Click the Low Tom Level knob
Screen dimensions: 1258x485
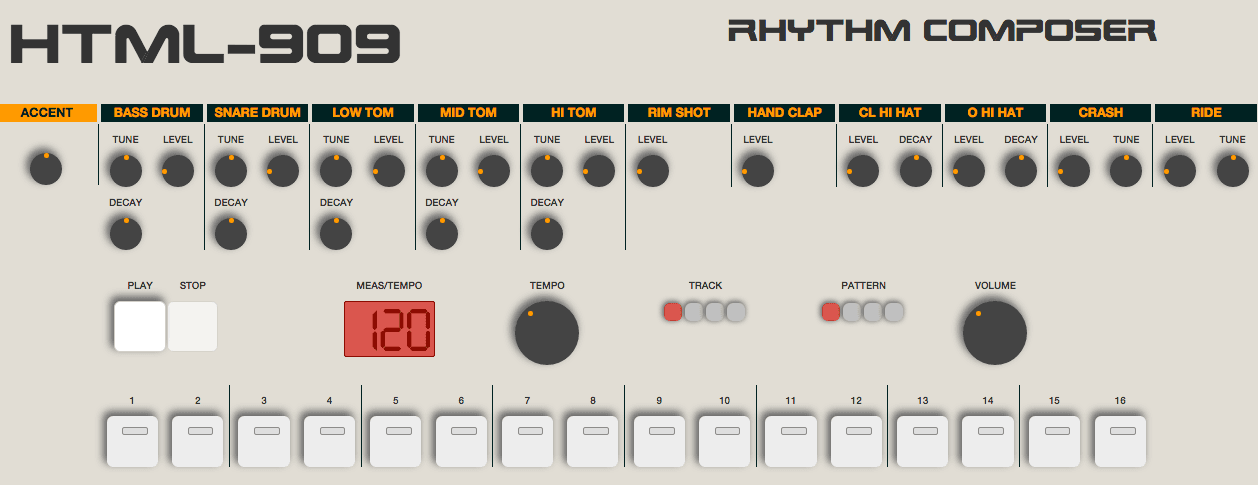tap(388, 171)
